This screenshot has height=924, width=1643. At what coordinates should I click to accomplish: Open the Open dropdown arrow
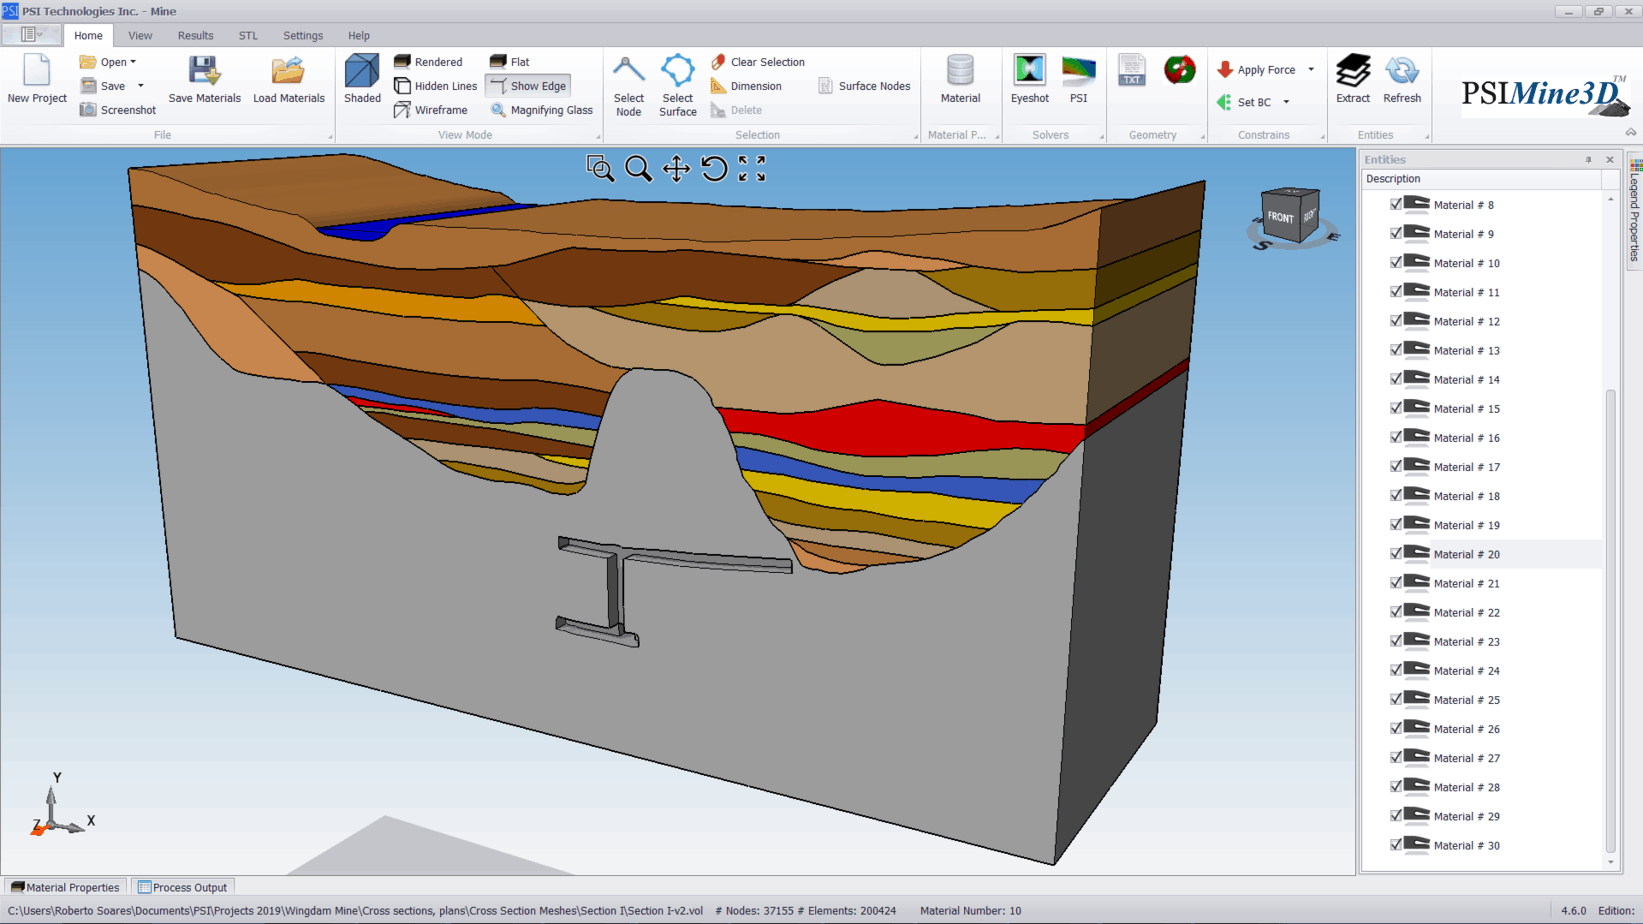[133, 62]
